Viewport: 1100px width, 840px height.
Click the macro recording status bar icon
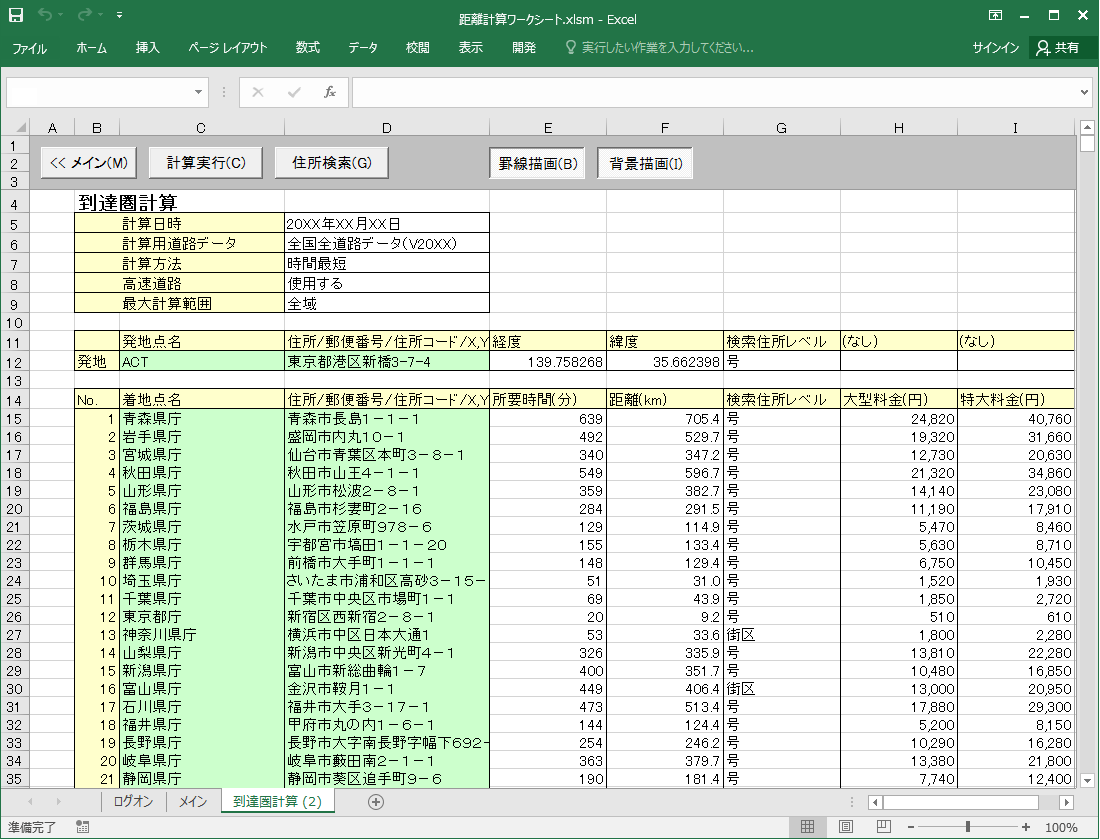(82, 827)
